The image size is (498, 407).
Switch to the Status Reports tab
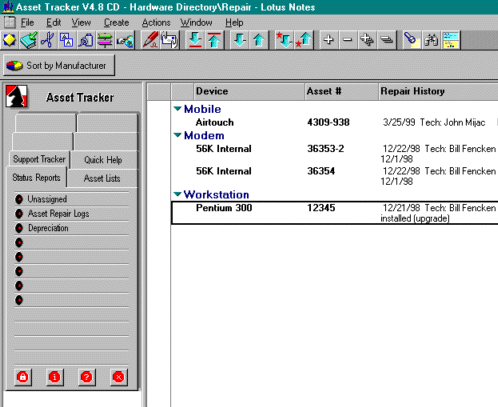36,177
